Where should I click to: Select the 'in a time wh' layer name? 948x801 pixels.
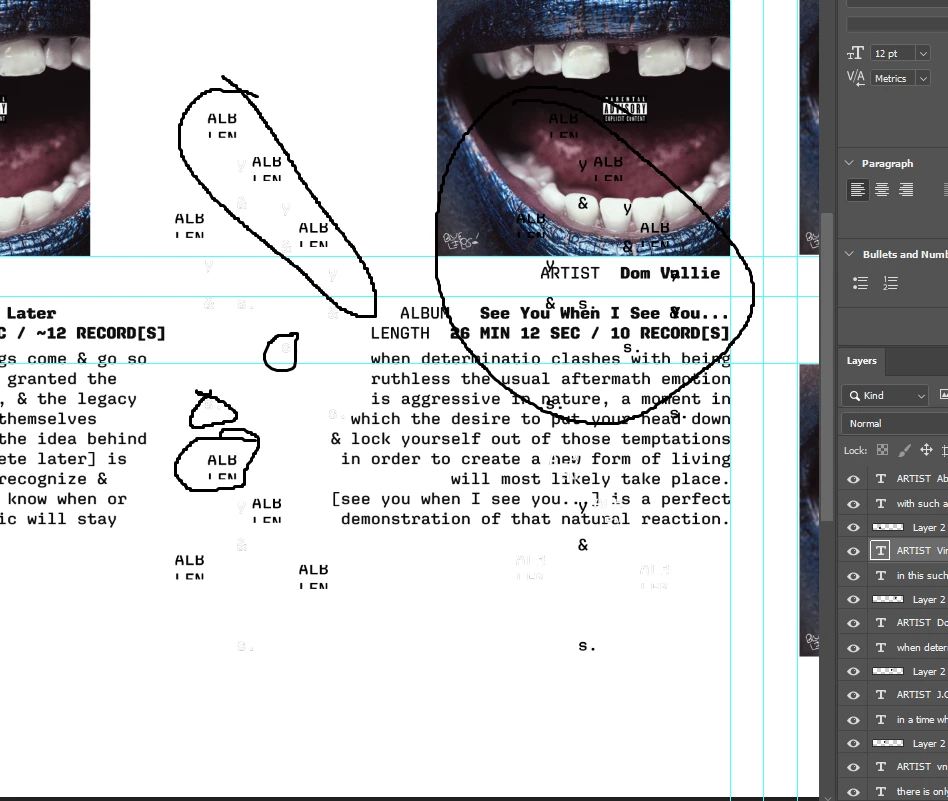pyautogui.click(x=921, y=719)
